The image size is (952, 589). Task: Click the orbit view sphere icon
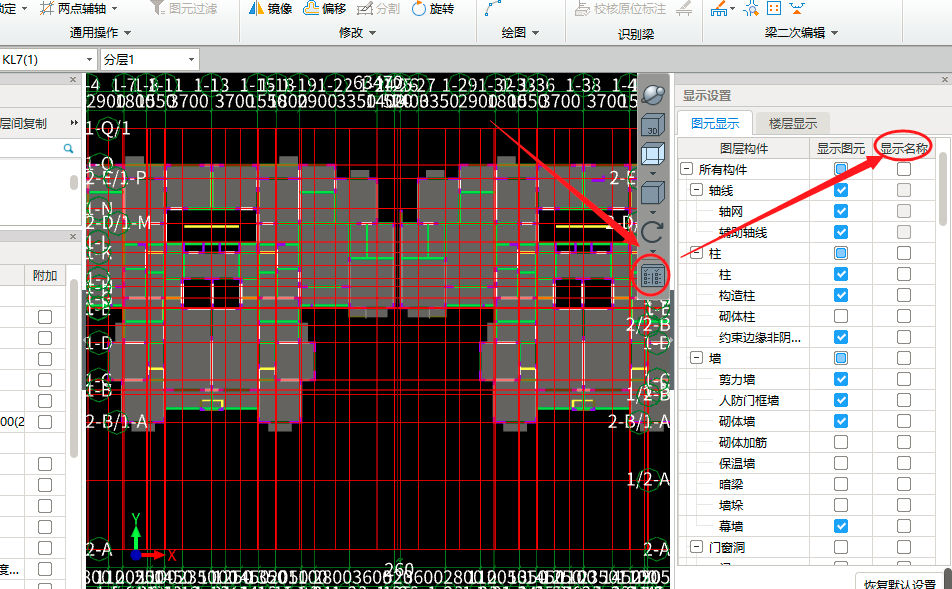[653, 95]
